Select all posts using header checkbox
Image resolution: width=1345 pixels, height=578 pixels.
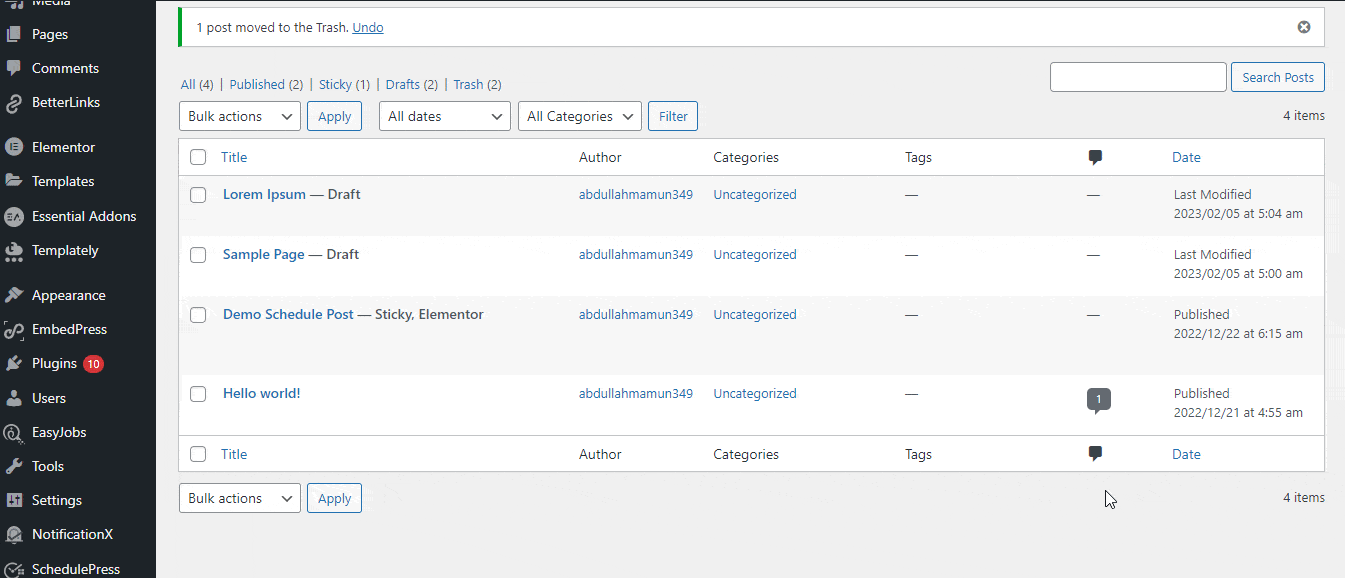pyautogui.click(x=197, y=157)
